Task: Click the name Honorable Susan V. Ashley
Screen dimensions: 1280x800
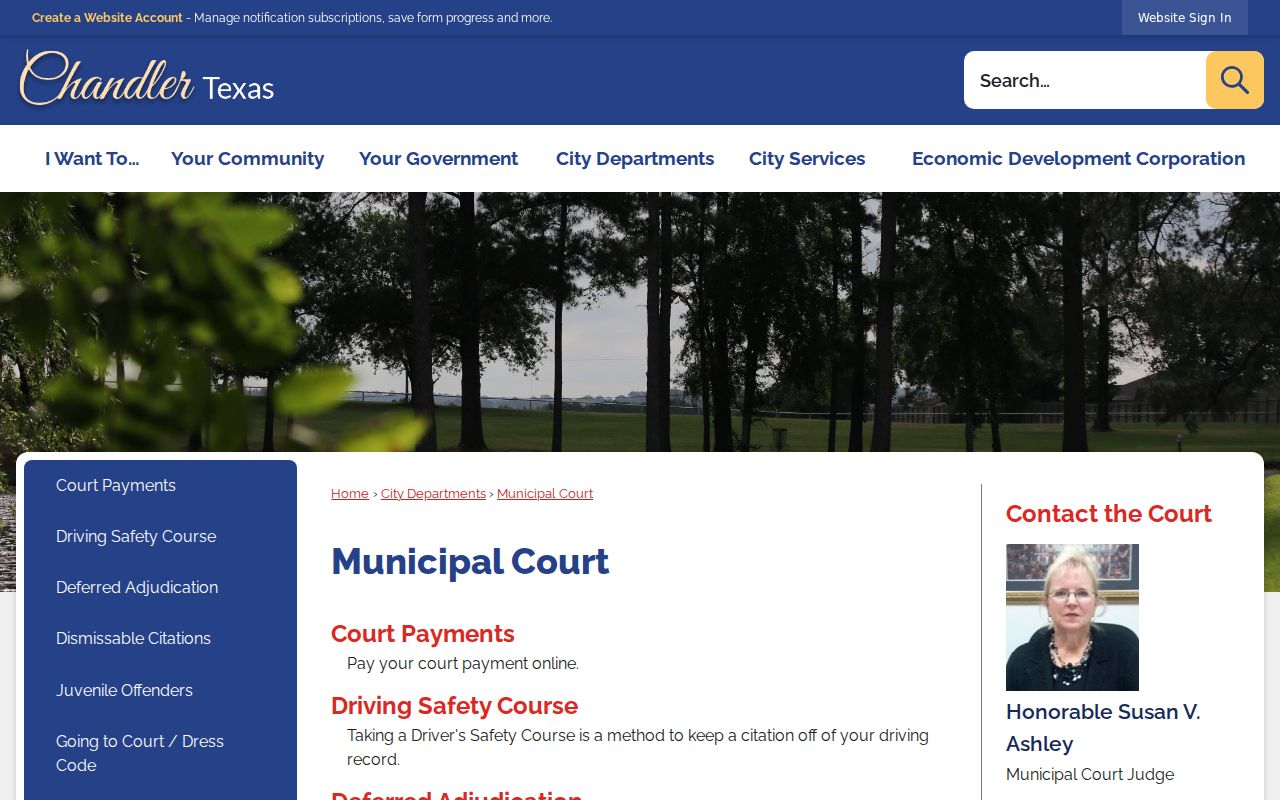Action: click(1103, 728)
